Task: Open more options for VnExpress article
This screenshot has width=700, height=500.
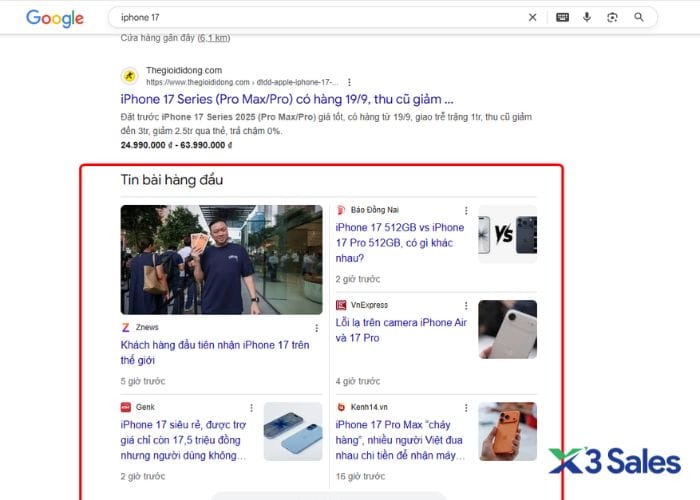Action: pos(466,305)
